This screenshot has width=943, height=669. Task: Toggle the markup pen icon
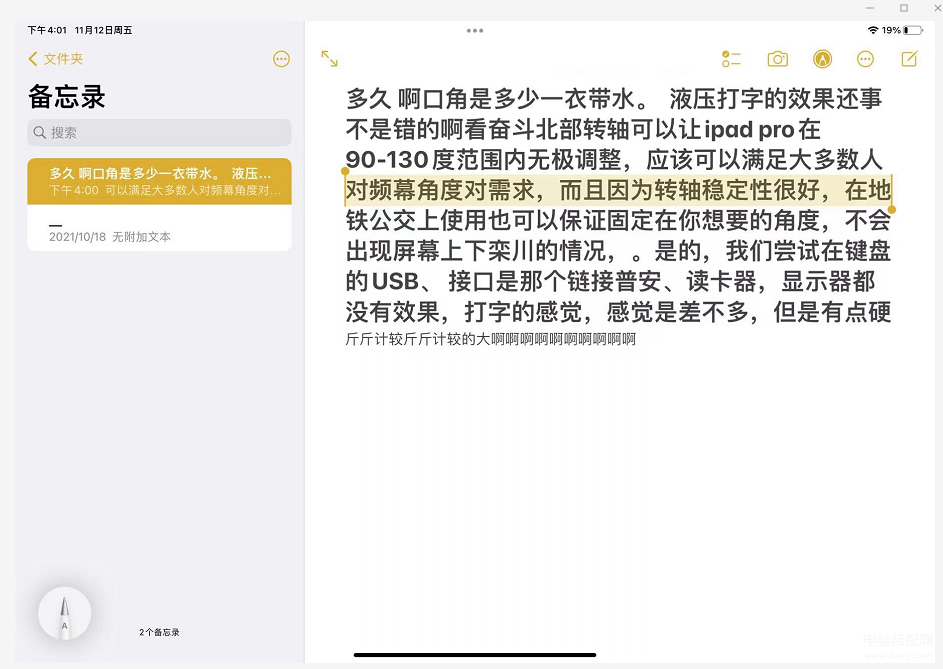[822, 59]
